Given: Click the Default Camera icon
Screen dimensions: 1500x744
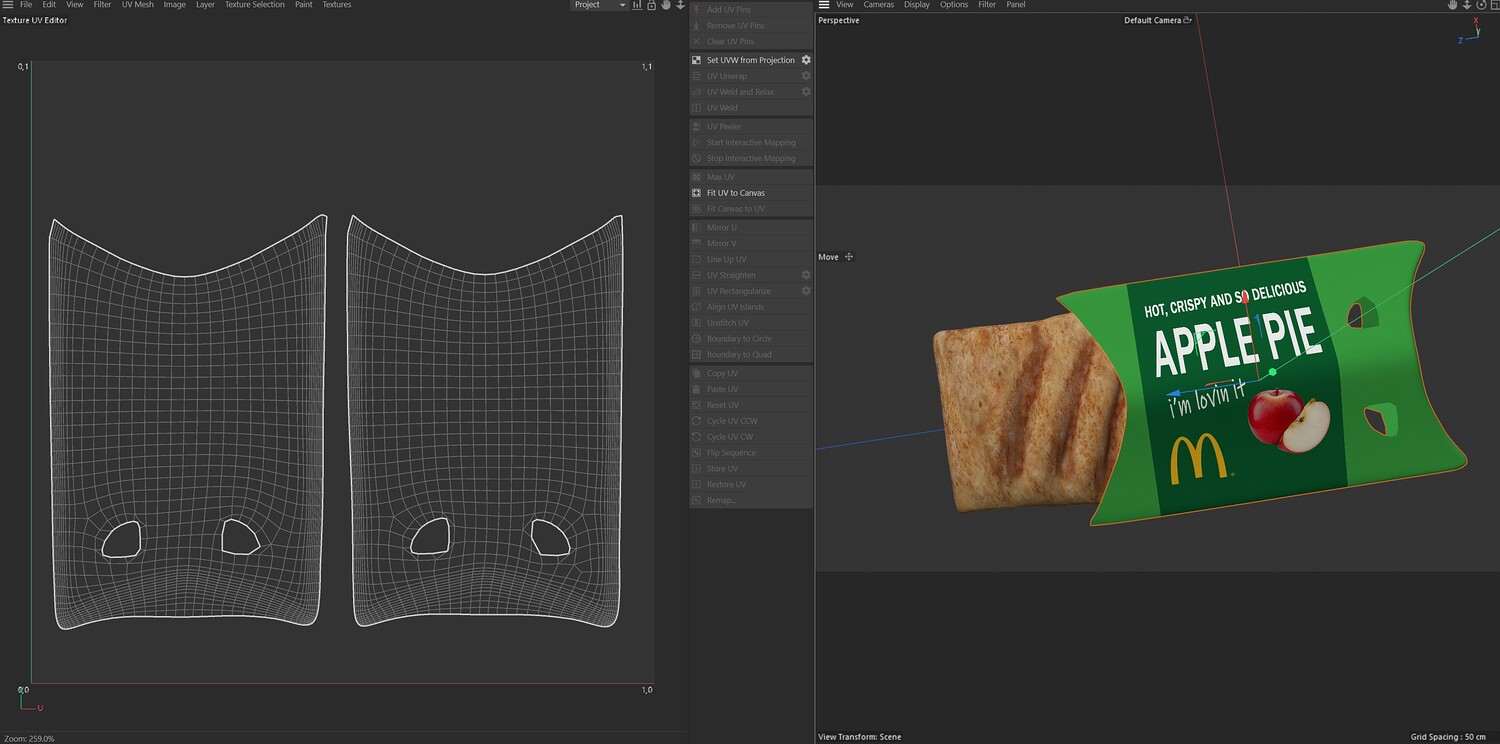Looking at the screenshot, I should [1188, 20].
